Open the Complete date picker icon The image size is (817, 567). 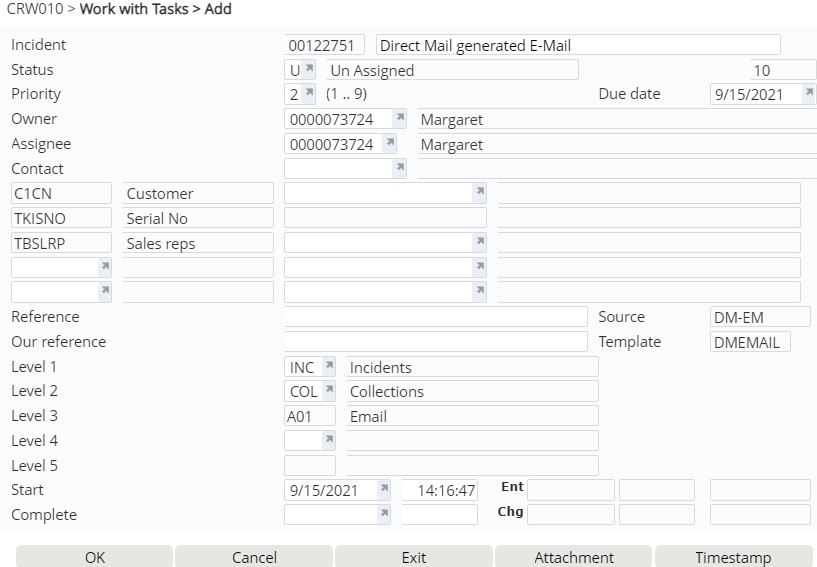click(383, 514)
